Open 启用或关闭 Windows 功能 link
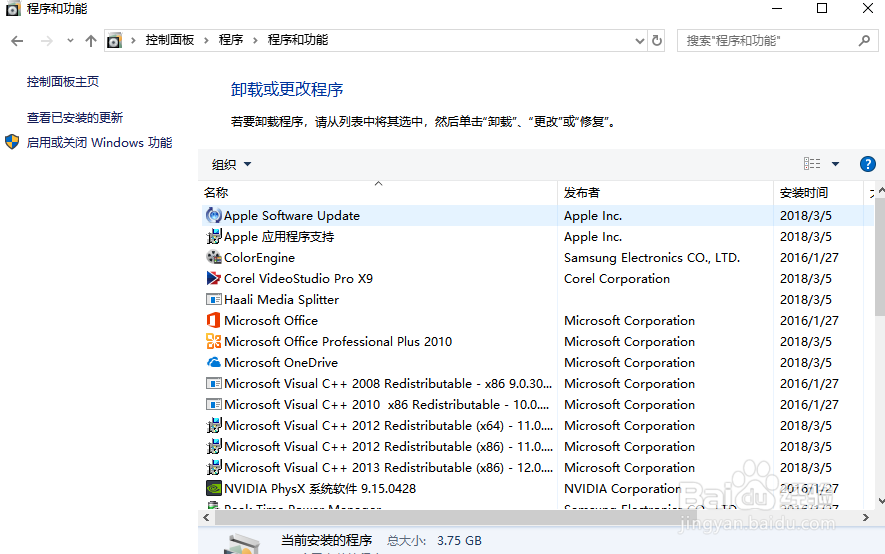 99,142
